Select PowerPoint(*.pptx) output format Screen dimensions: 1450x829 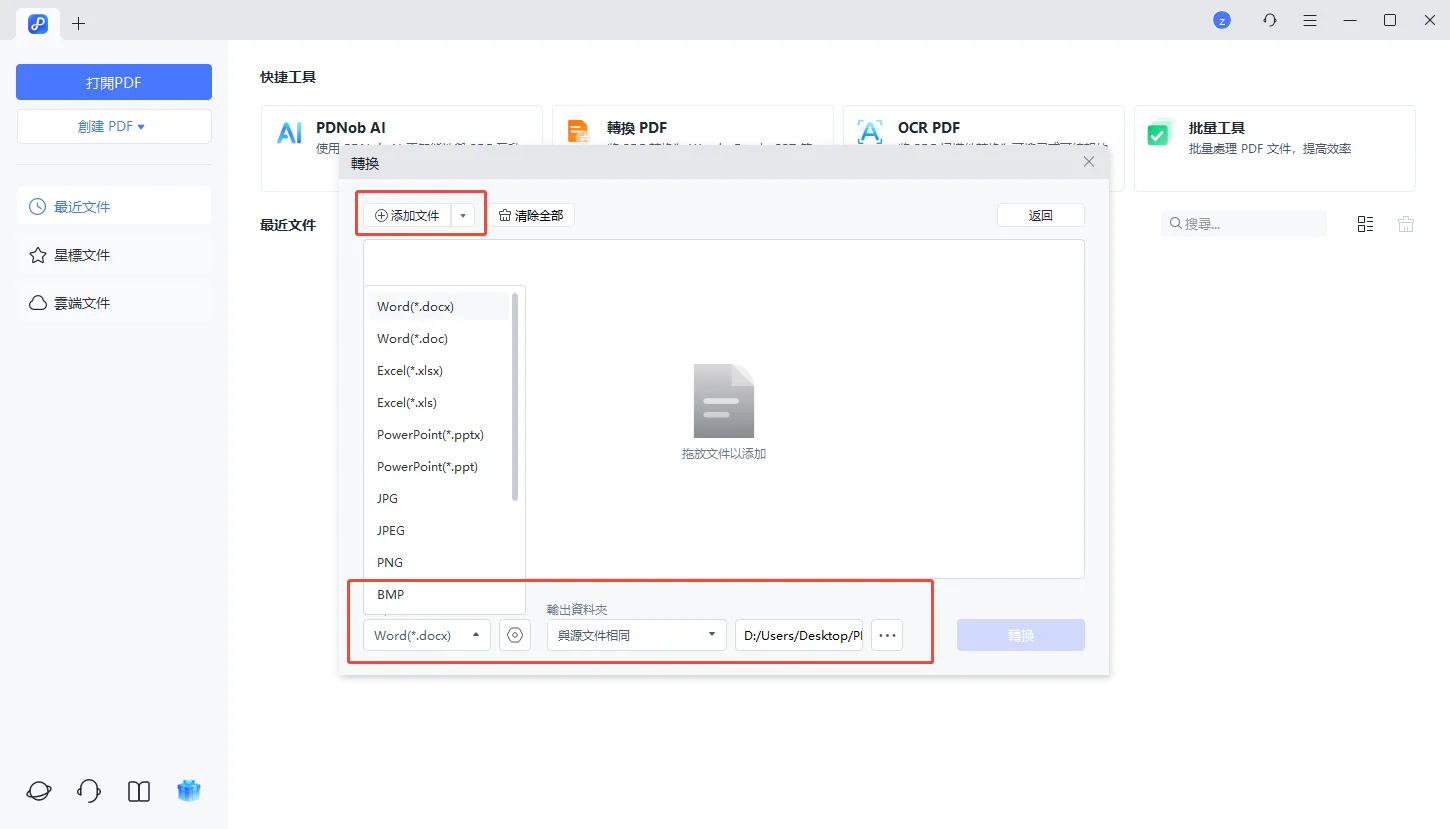point(430,434)
